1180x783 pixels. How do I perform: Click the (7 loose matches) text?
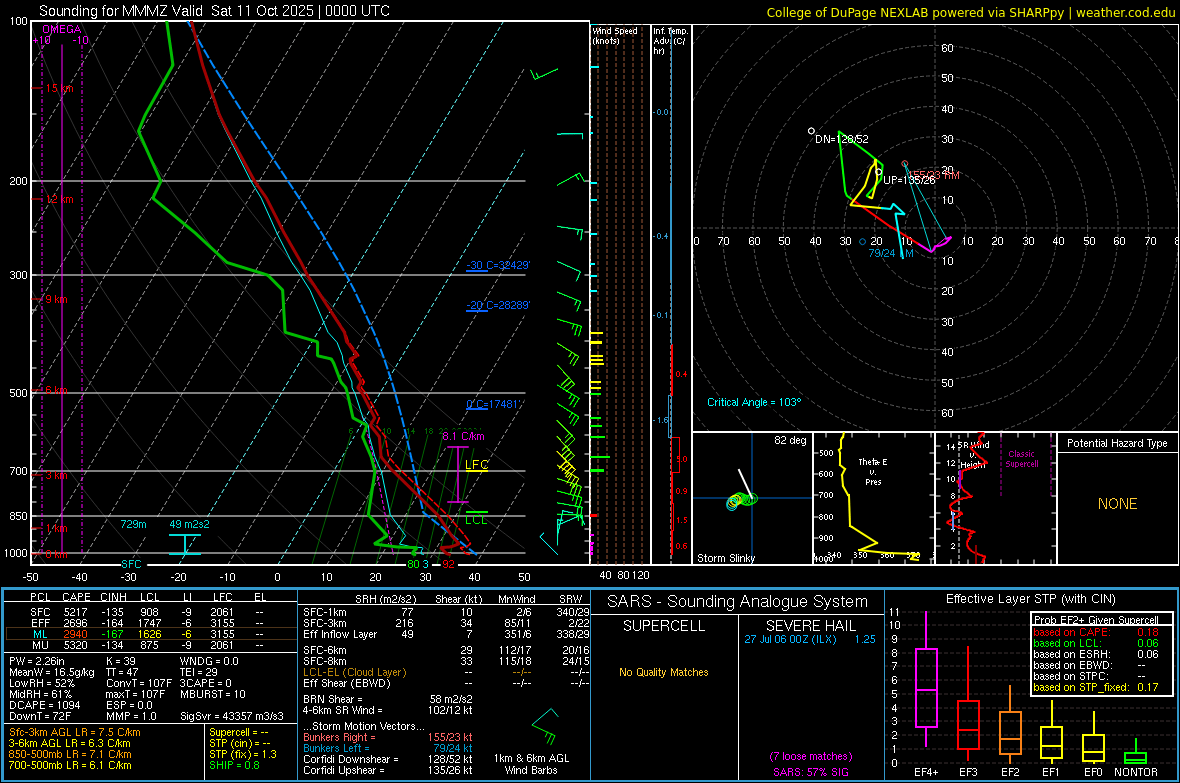(810, 756)
